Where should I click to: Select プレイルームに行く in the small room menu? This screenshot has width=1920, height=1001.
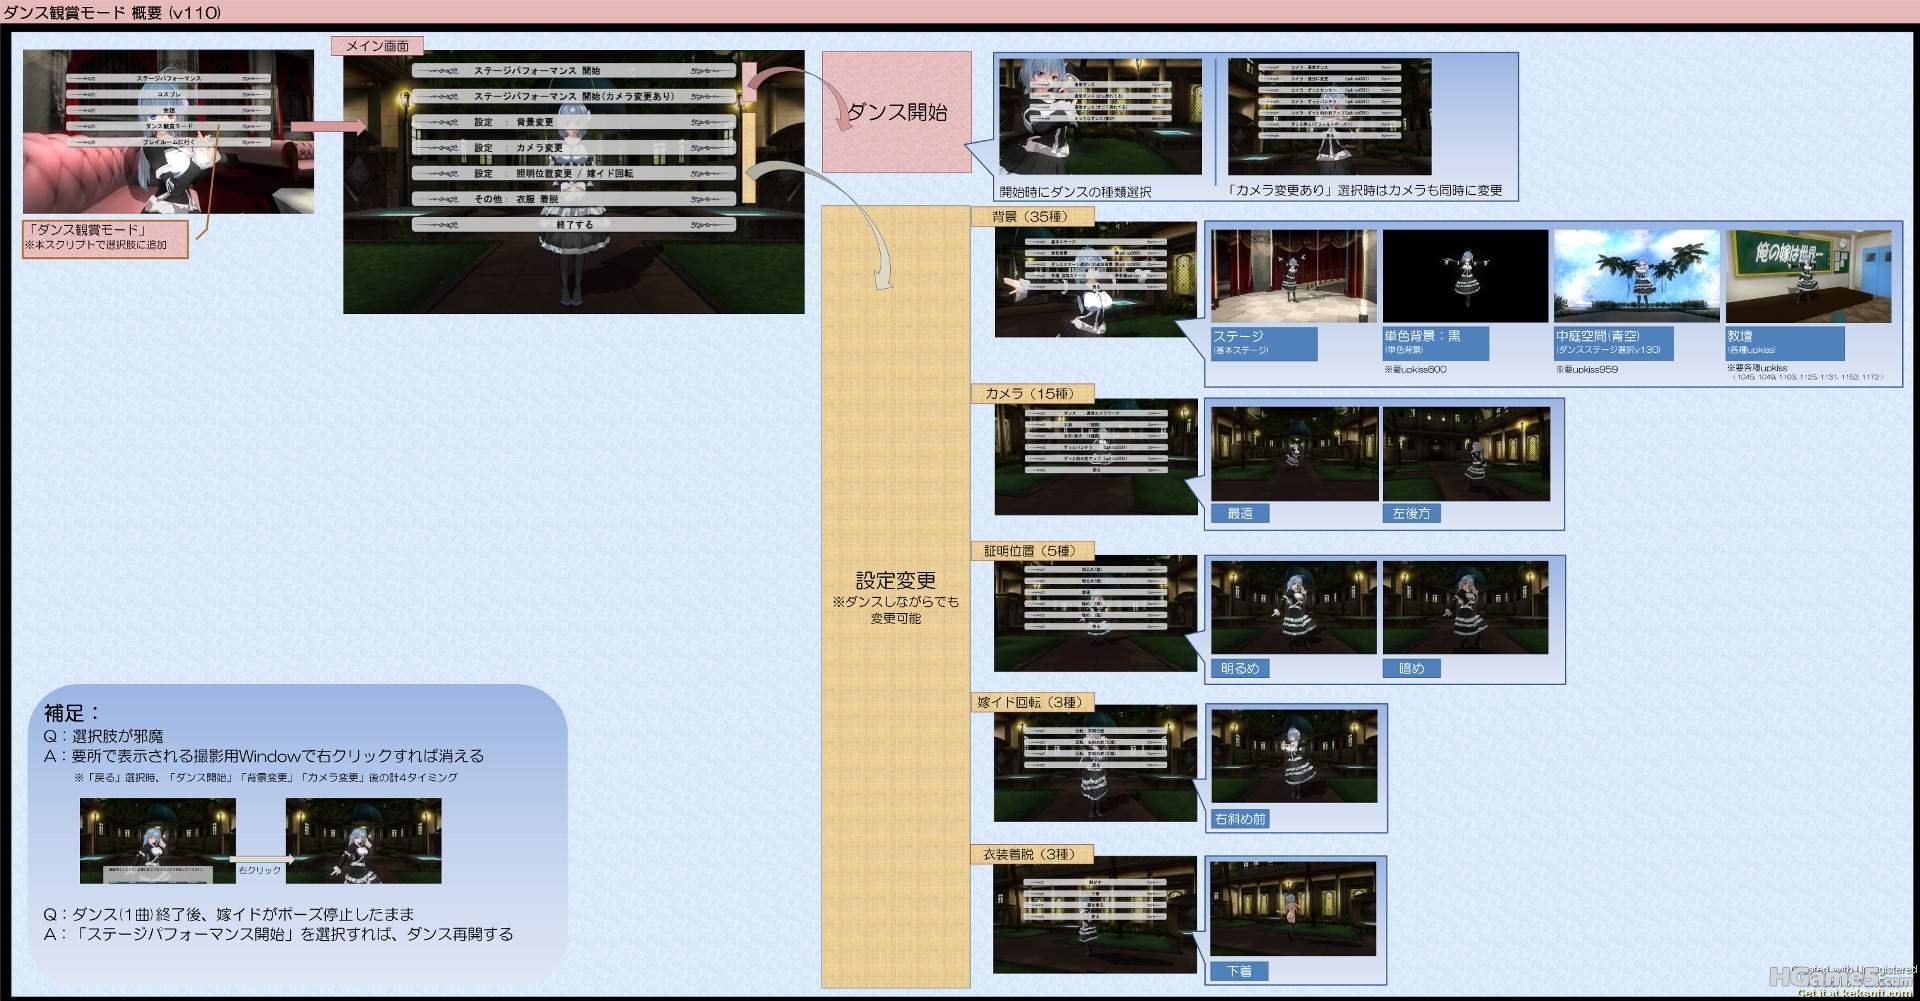point(168,142)
